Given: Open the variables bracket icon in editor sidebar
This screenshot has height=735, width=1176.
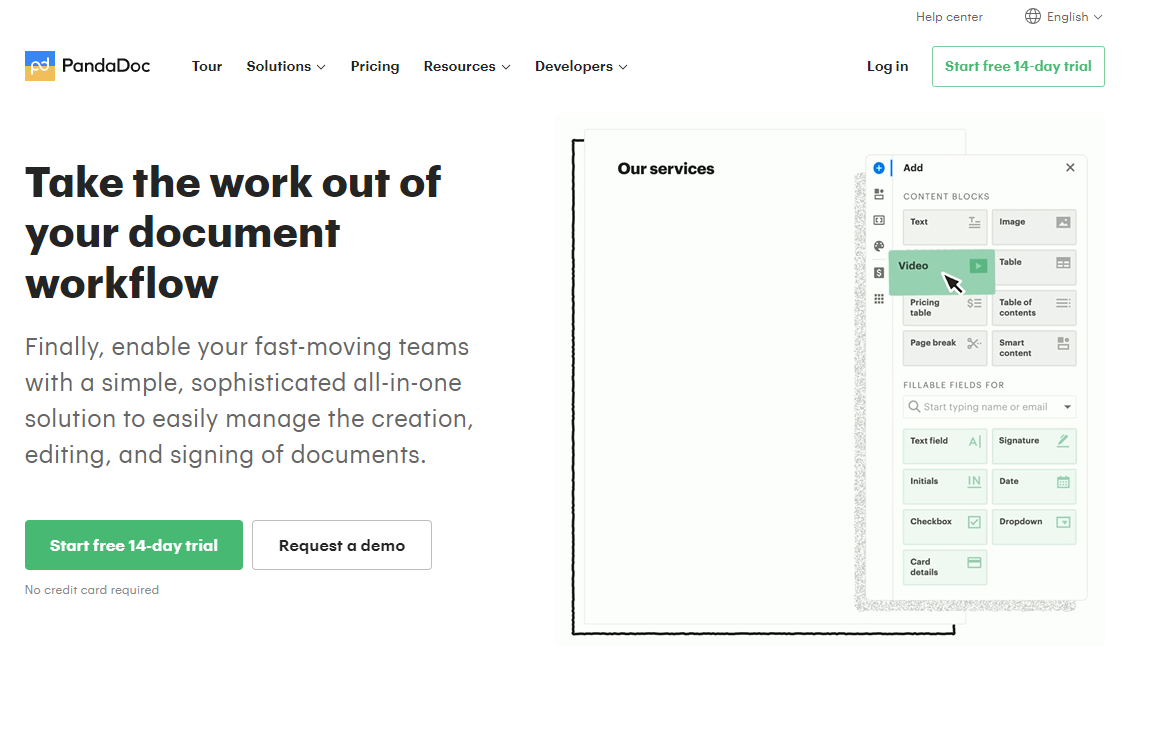Looking at the screenshot, I should point(879,220).
